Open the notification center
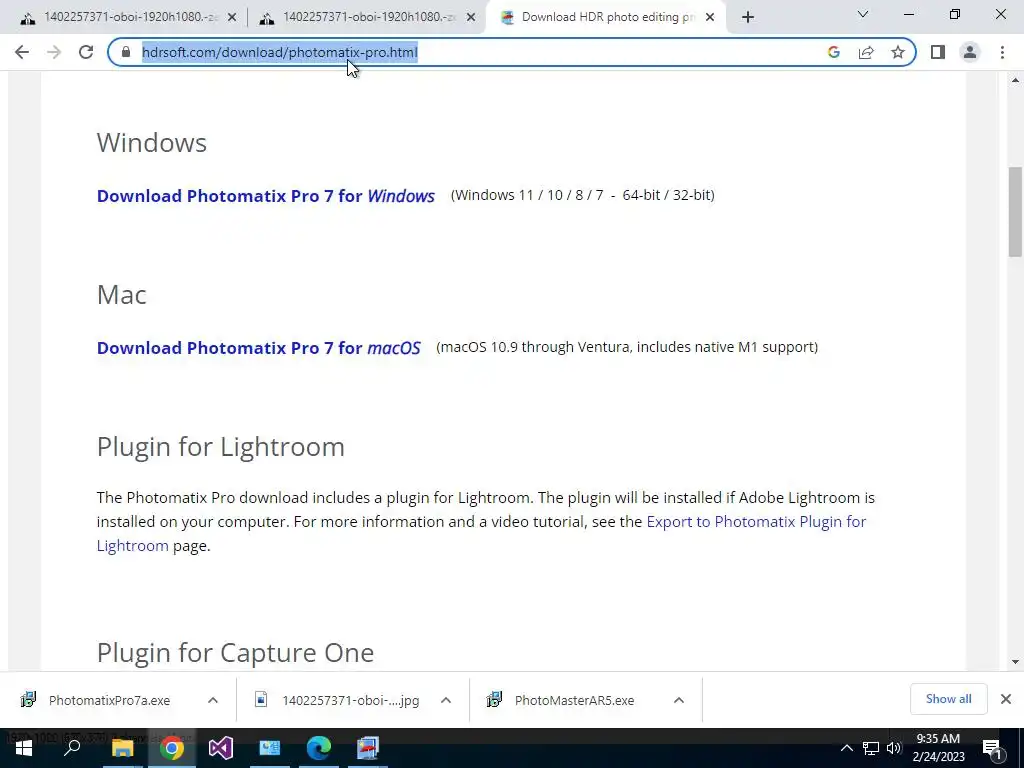 (993, 748)
